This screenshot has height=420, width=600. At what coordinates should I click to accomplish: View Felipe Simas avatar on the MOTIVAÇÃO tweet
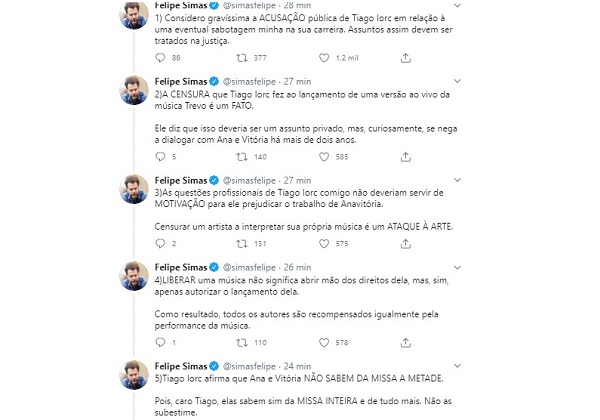[134, 189]
